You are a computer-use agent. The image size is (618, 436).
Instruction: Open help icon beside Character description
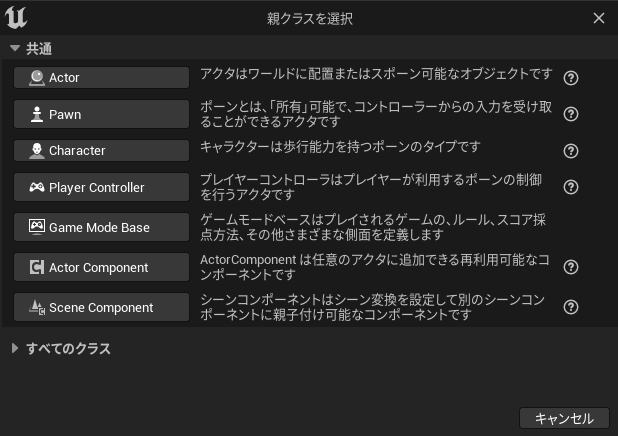click(x=571, y=150)
